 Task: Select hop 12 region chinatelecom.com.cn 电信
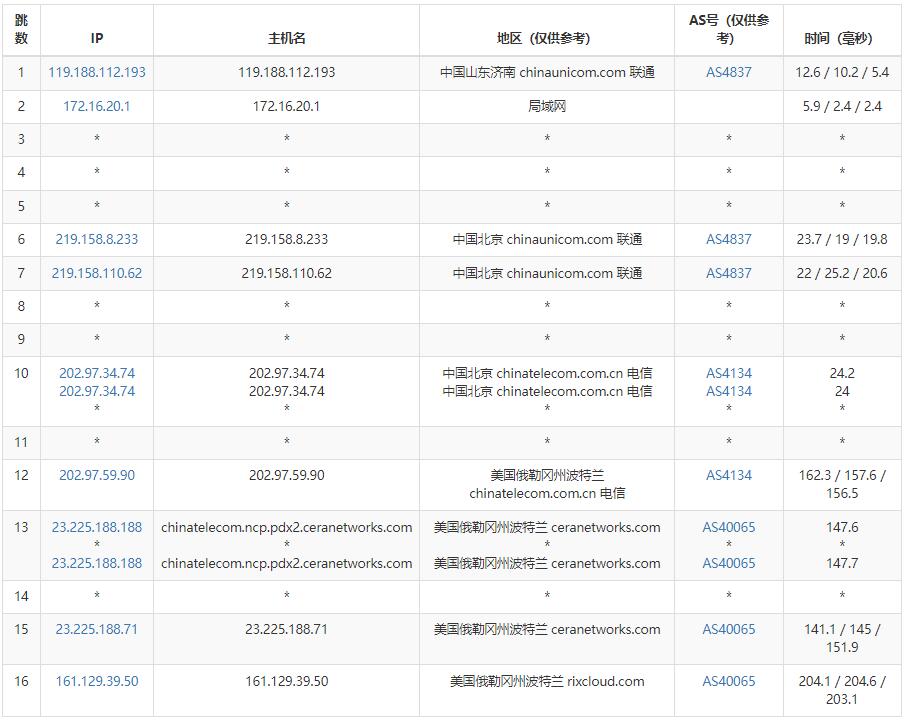[x=547, y=493]
